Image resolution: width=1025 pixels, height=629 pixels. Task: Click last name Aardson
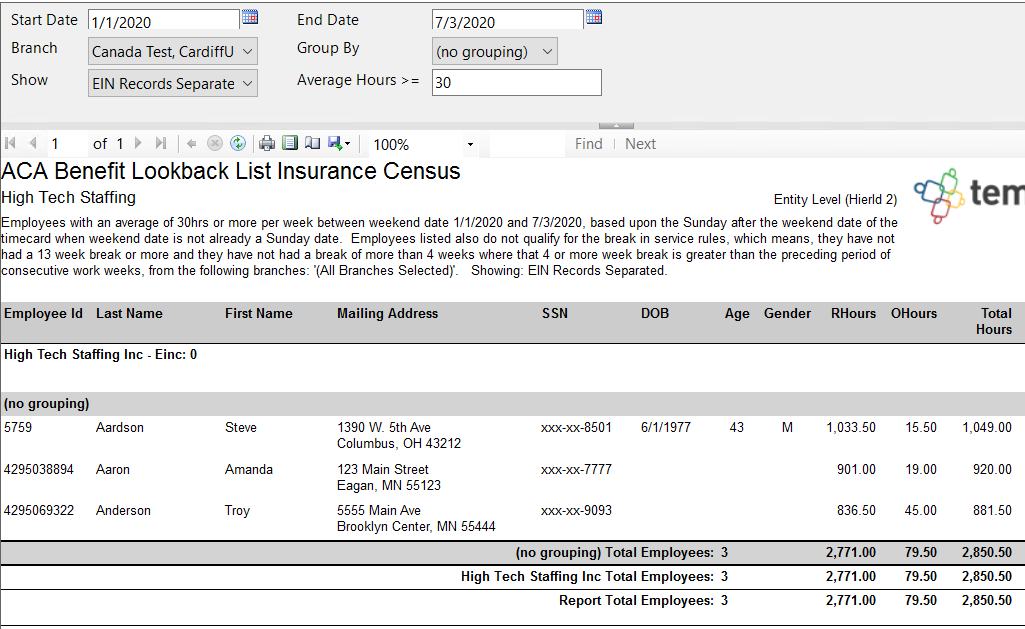point(120,427)
